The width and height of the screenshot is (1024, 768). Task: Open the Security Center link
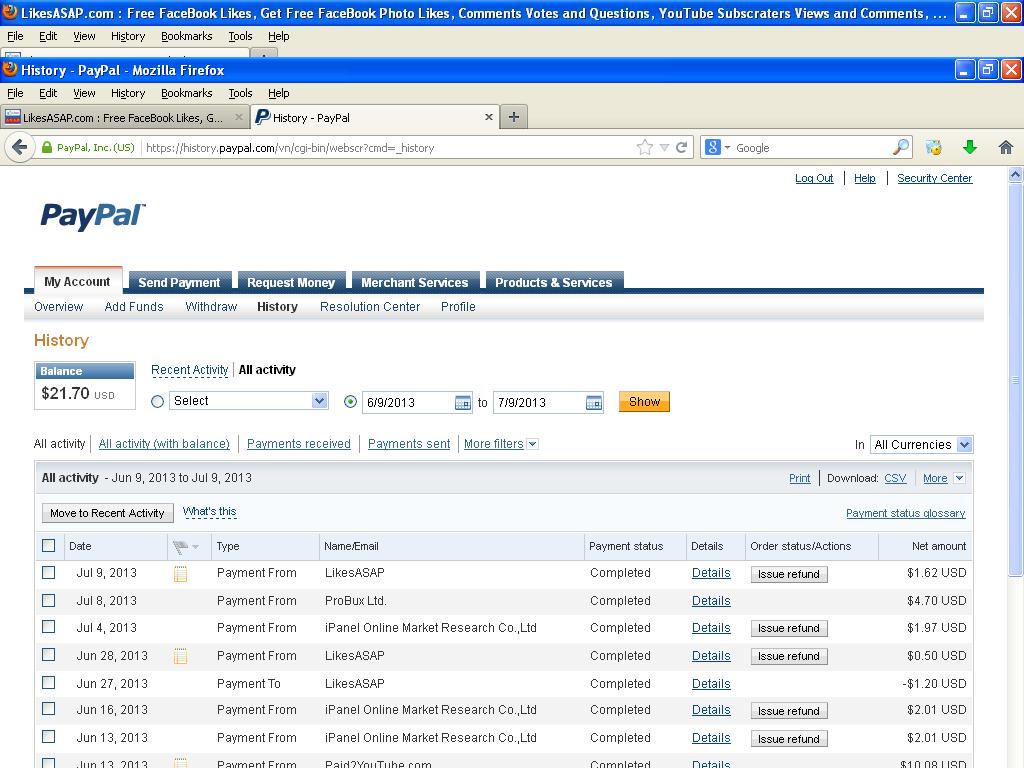coord(934,178)
